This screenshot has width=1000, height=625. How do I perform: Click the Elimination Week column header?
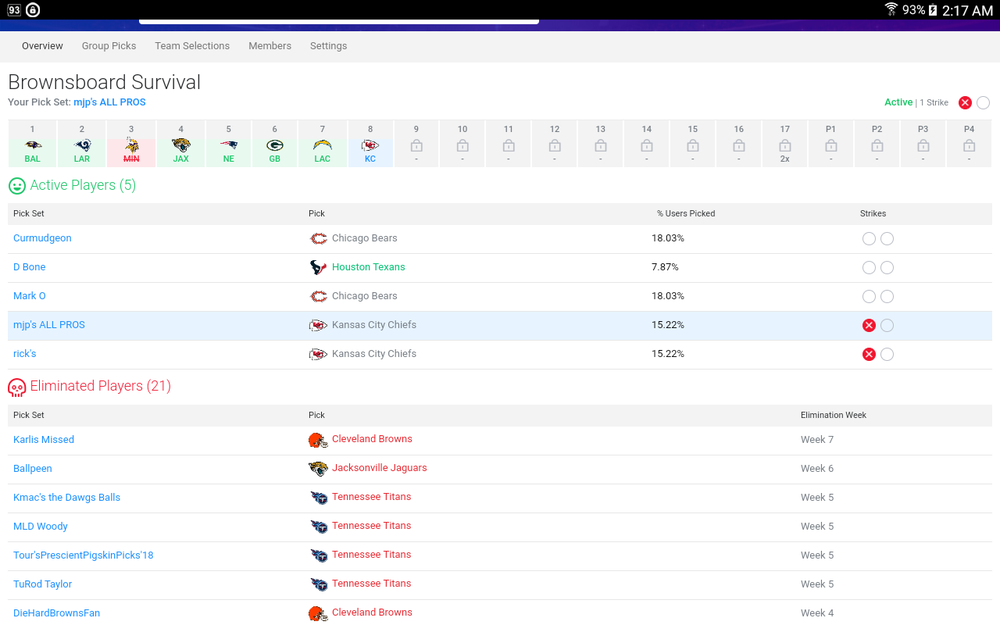[x=833, y=415]
